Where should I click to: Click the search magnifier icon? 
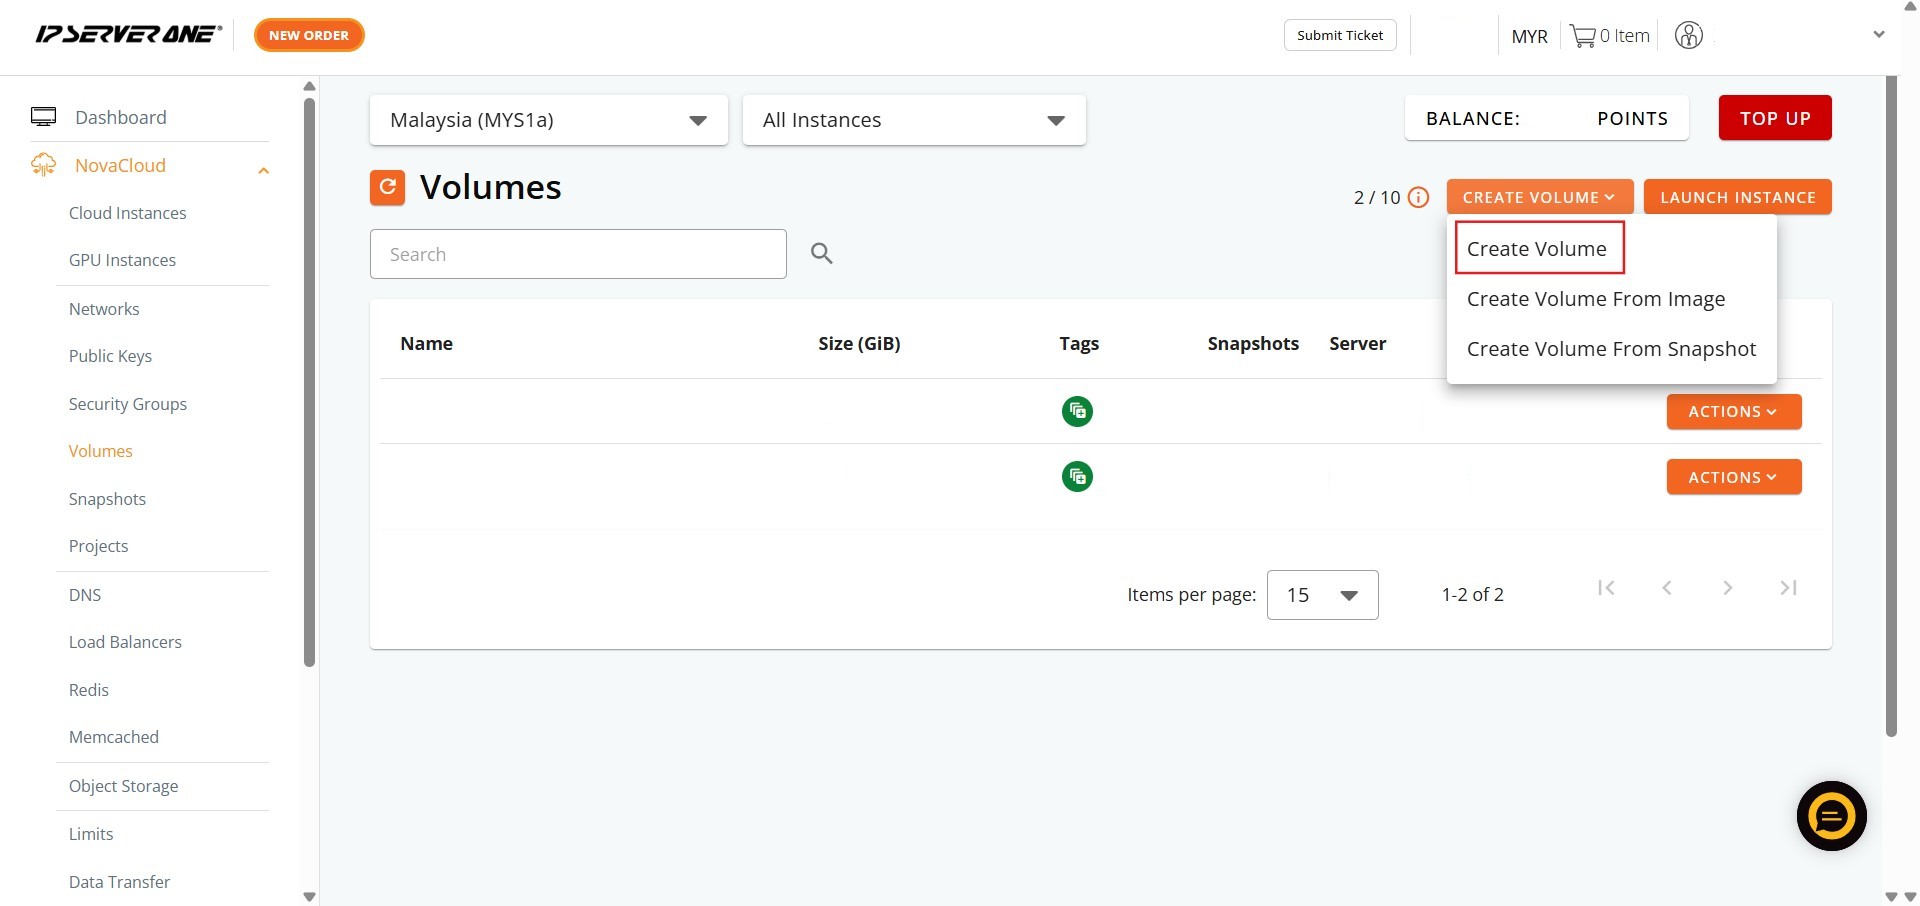[x=821, y=254]
